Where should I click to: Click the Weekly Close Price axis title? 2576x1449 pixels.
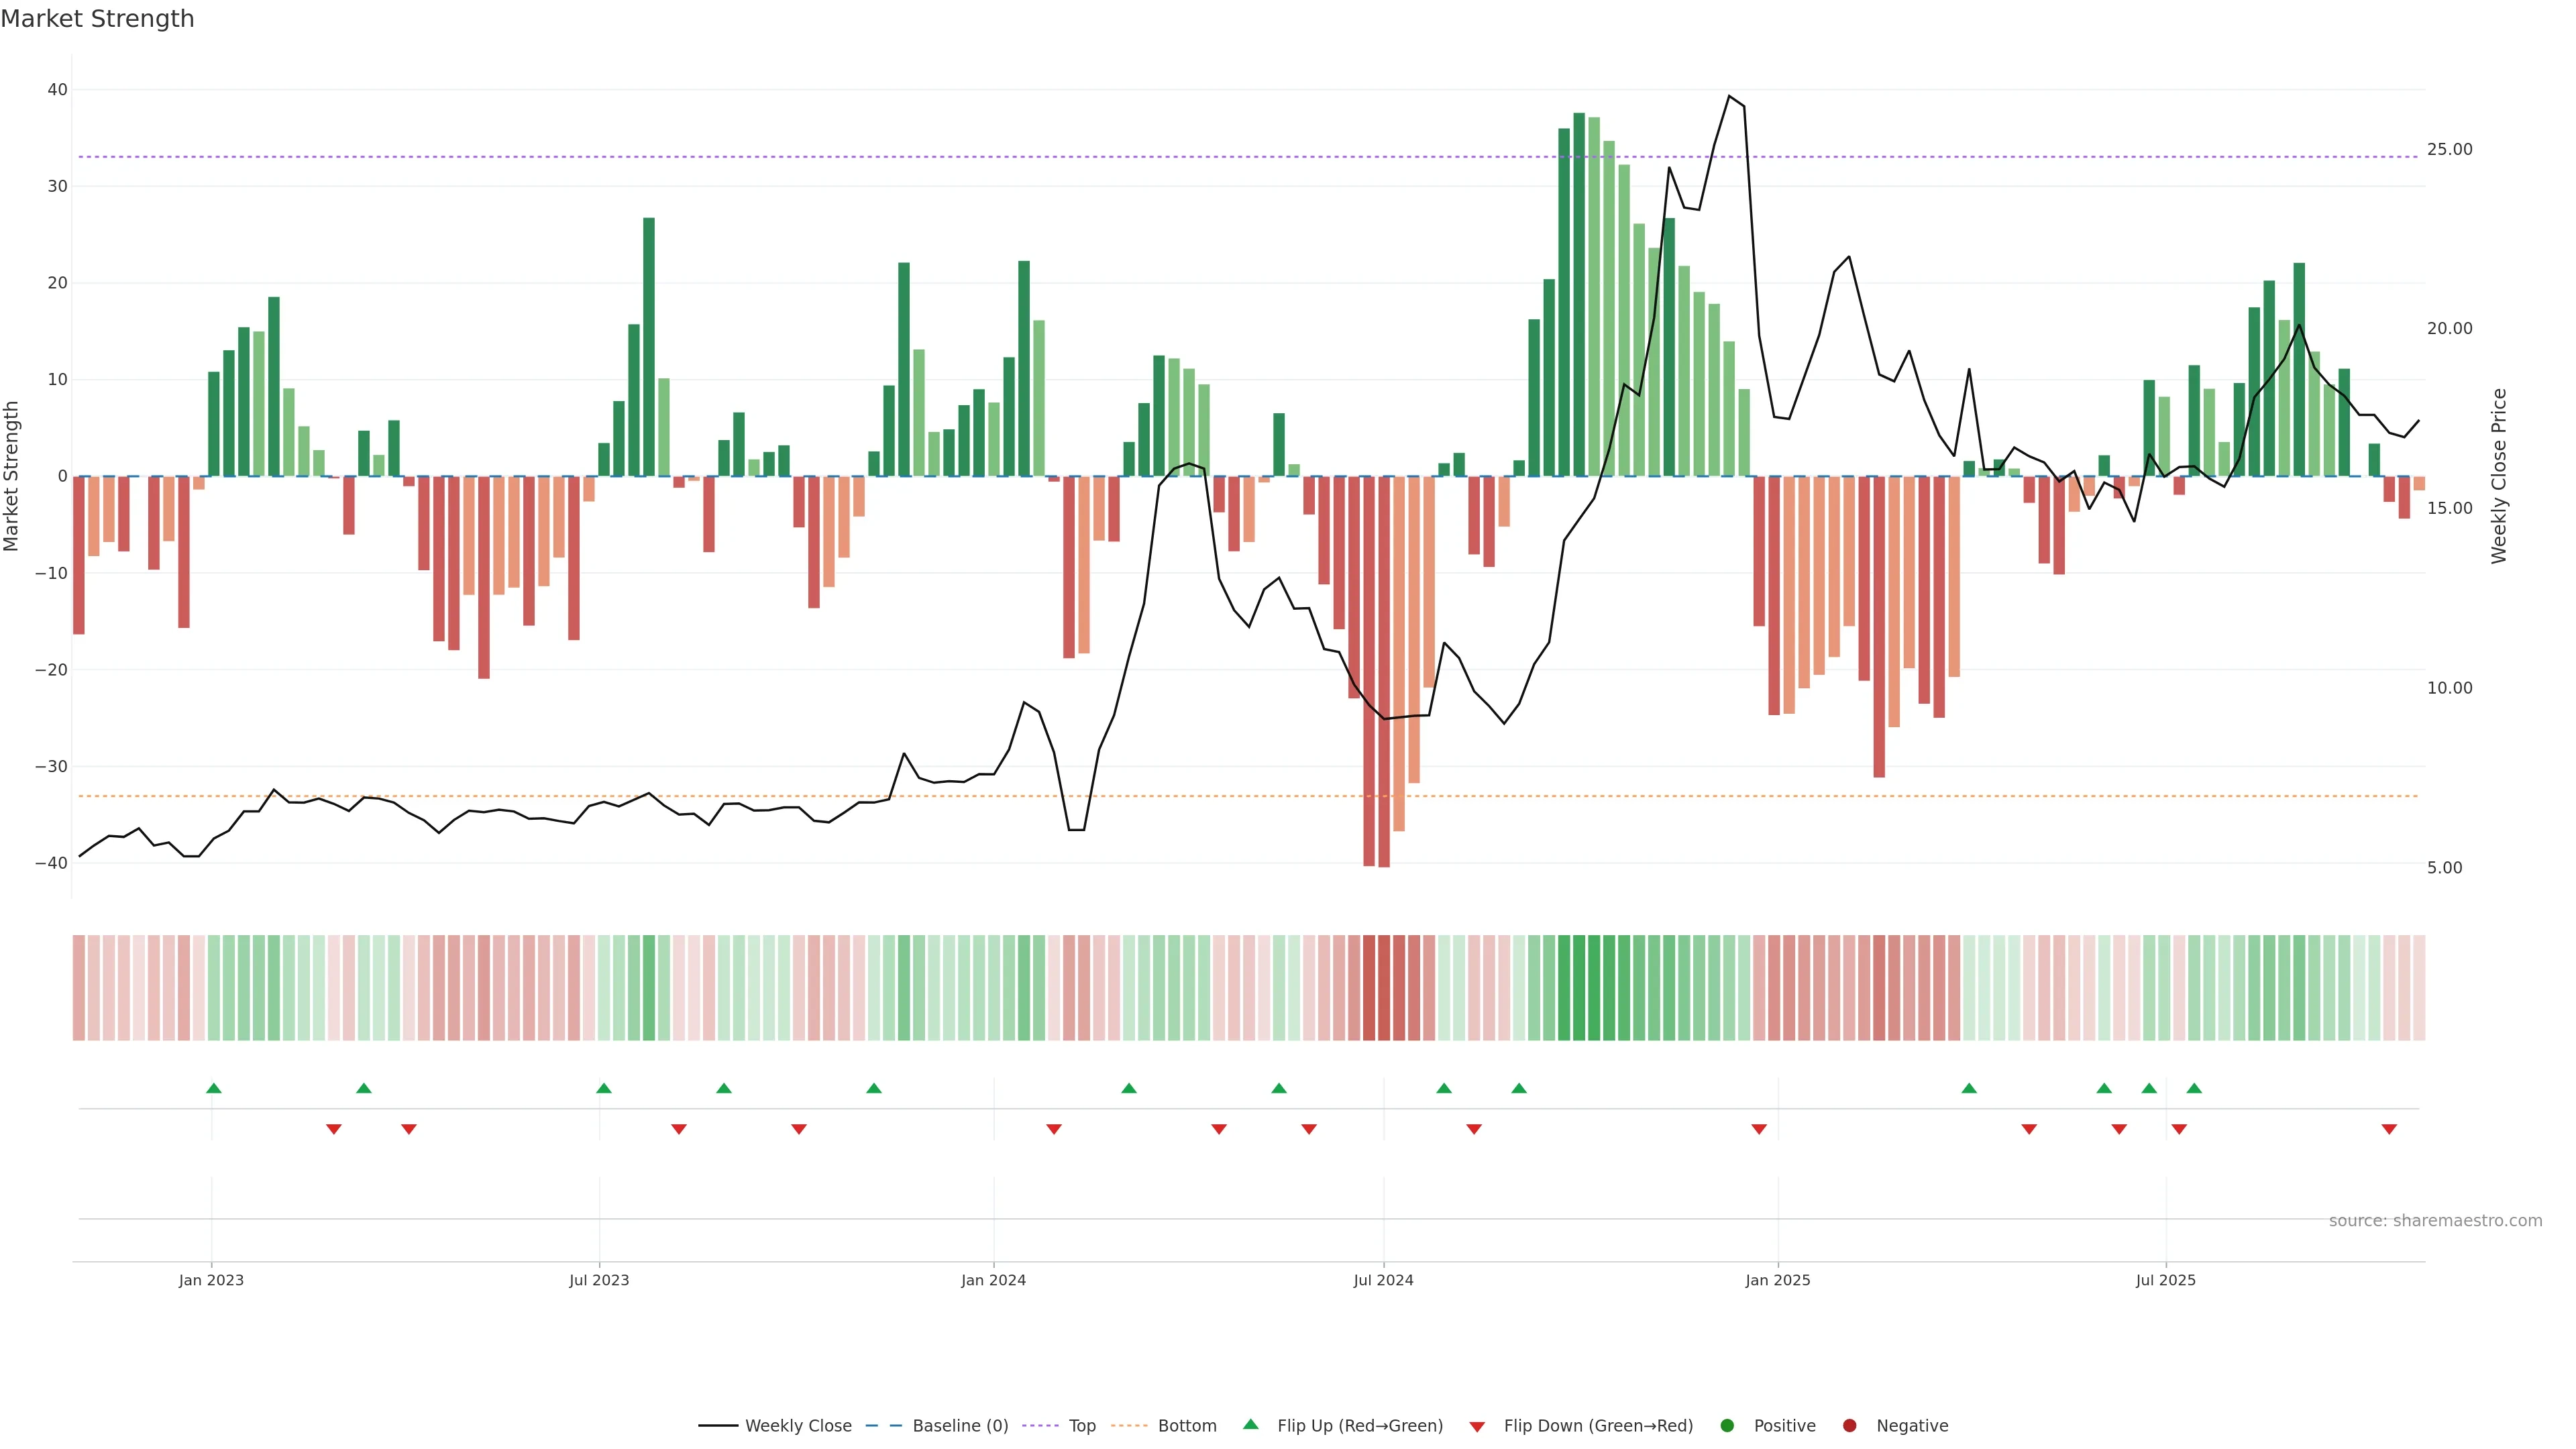[x=2499, y=476]
